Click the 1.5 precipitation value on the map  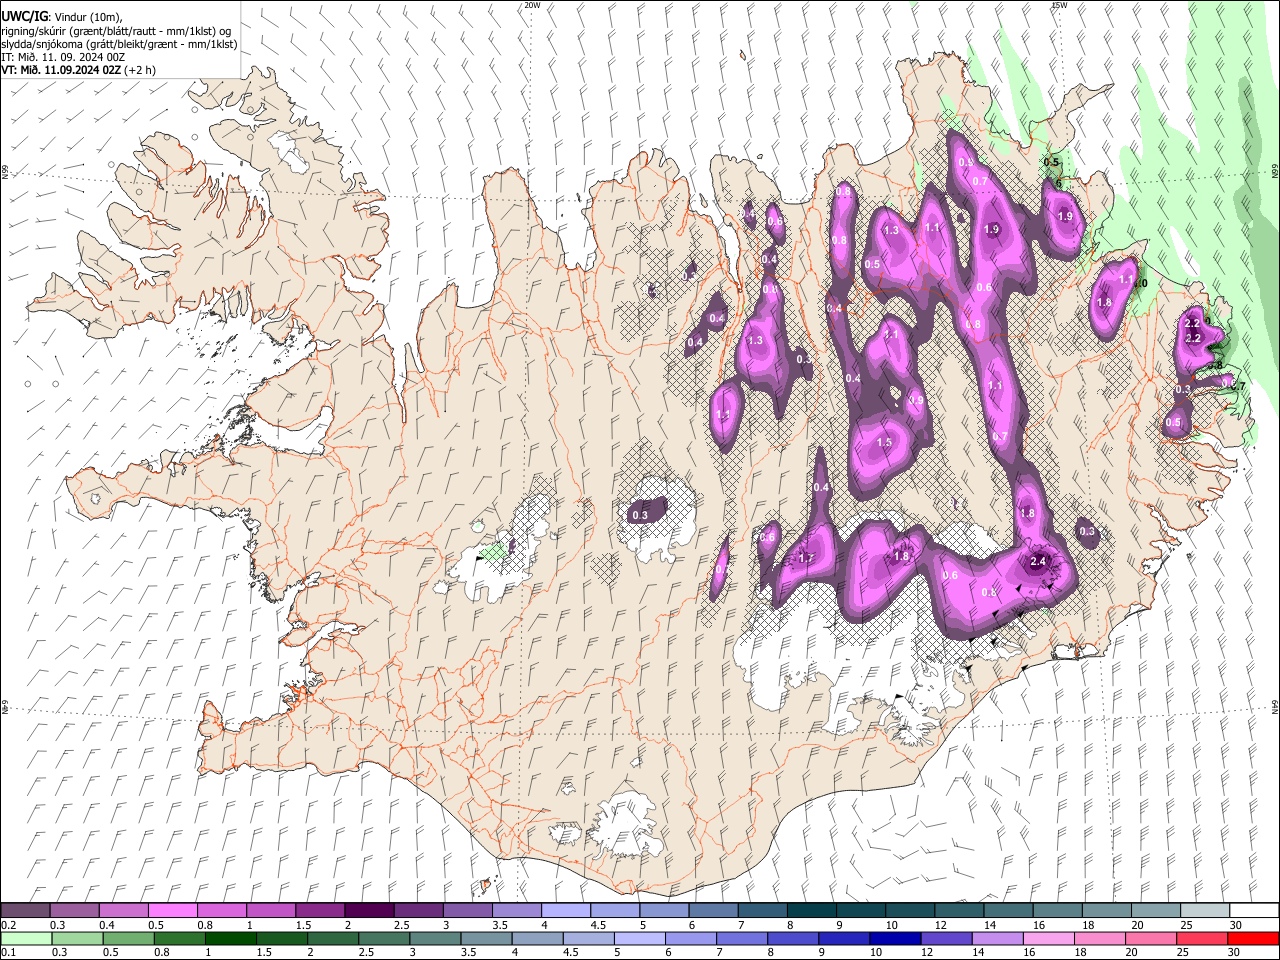click(x=884, y=442)
